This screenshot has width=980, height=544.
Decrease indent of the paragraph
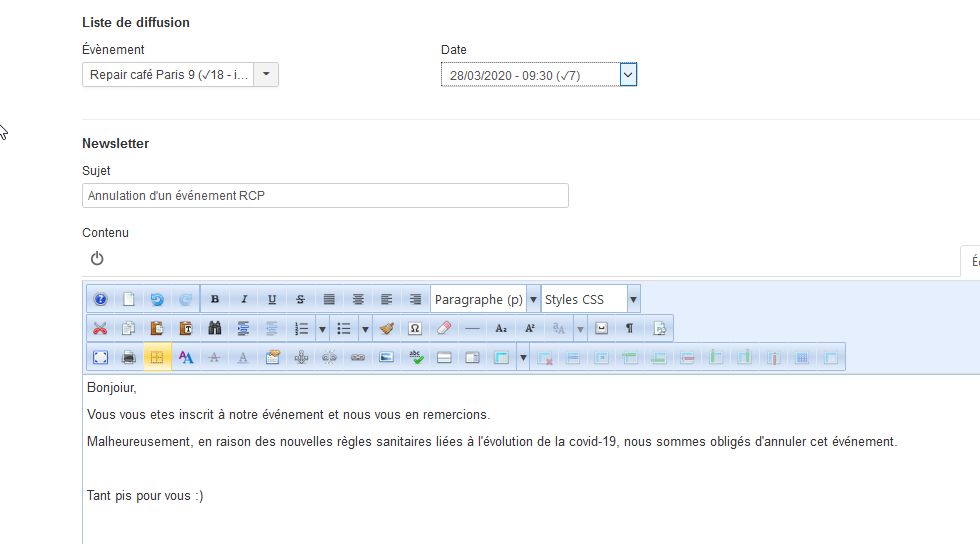tap(272, 328)
